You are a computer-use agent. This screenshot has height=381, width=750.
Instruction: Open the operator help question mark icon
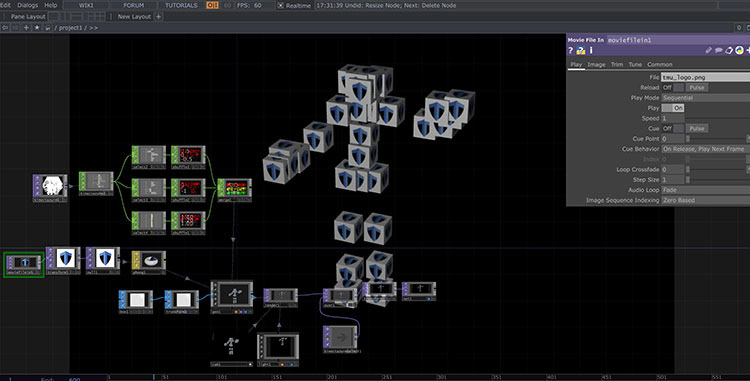click(570, 50)
